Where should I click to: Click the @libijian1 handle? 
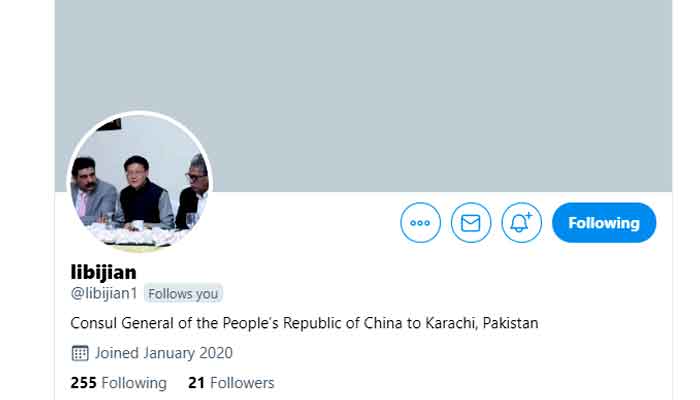104,293
